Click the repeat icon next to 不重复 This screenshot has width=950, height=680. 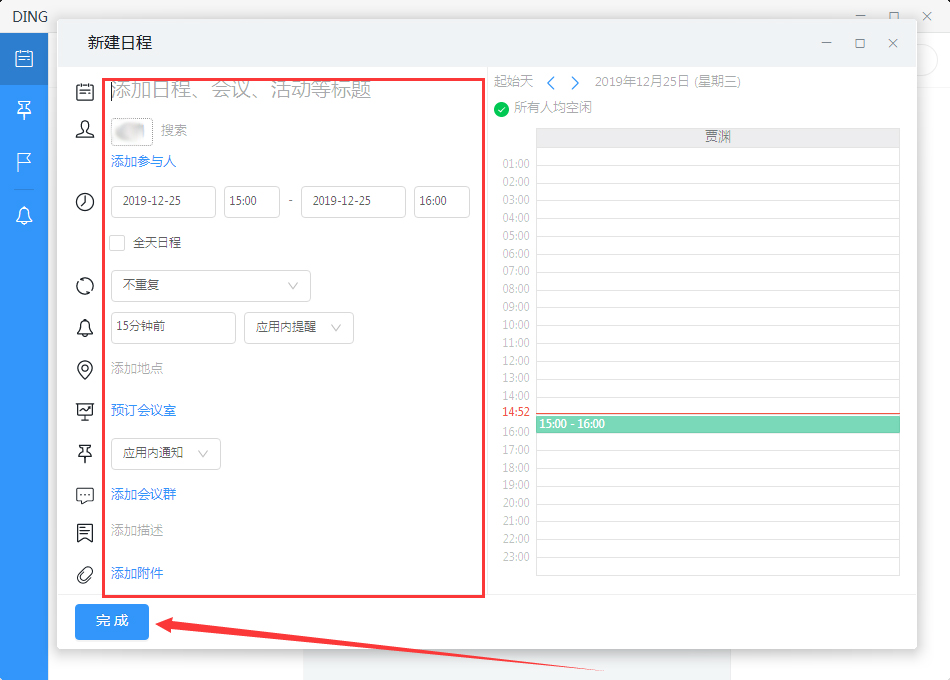point(85,286)
